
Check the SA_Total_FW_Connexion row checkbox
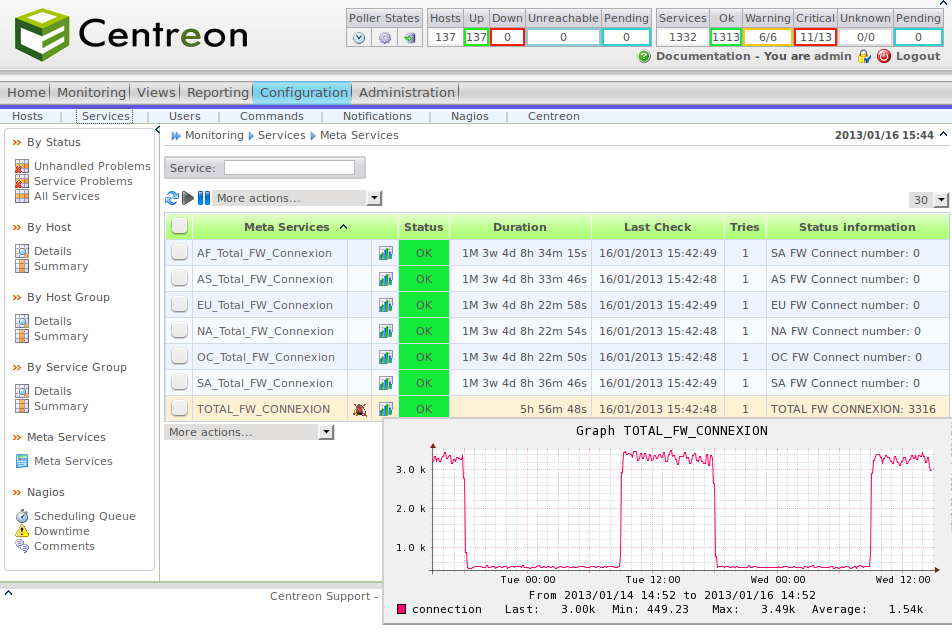pyautogui.click(x=179, y=383)
